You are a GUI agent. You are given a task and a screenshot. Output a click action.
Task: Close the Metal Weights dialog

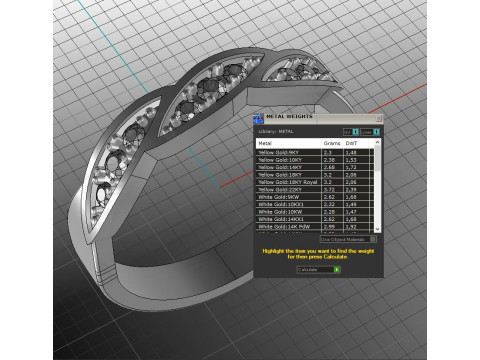pos(378,118)
